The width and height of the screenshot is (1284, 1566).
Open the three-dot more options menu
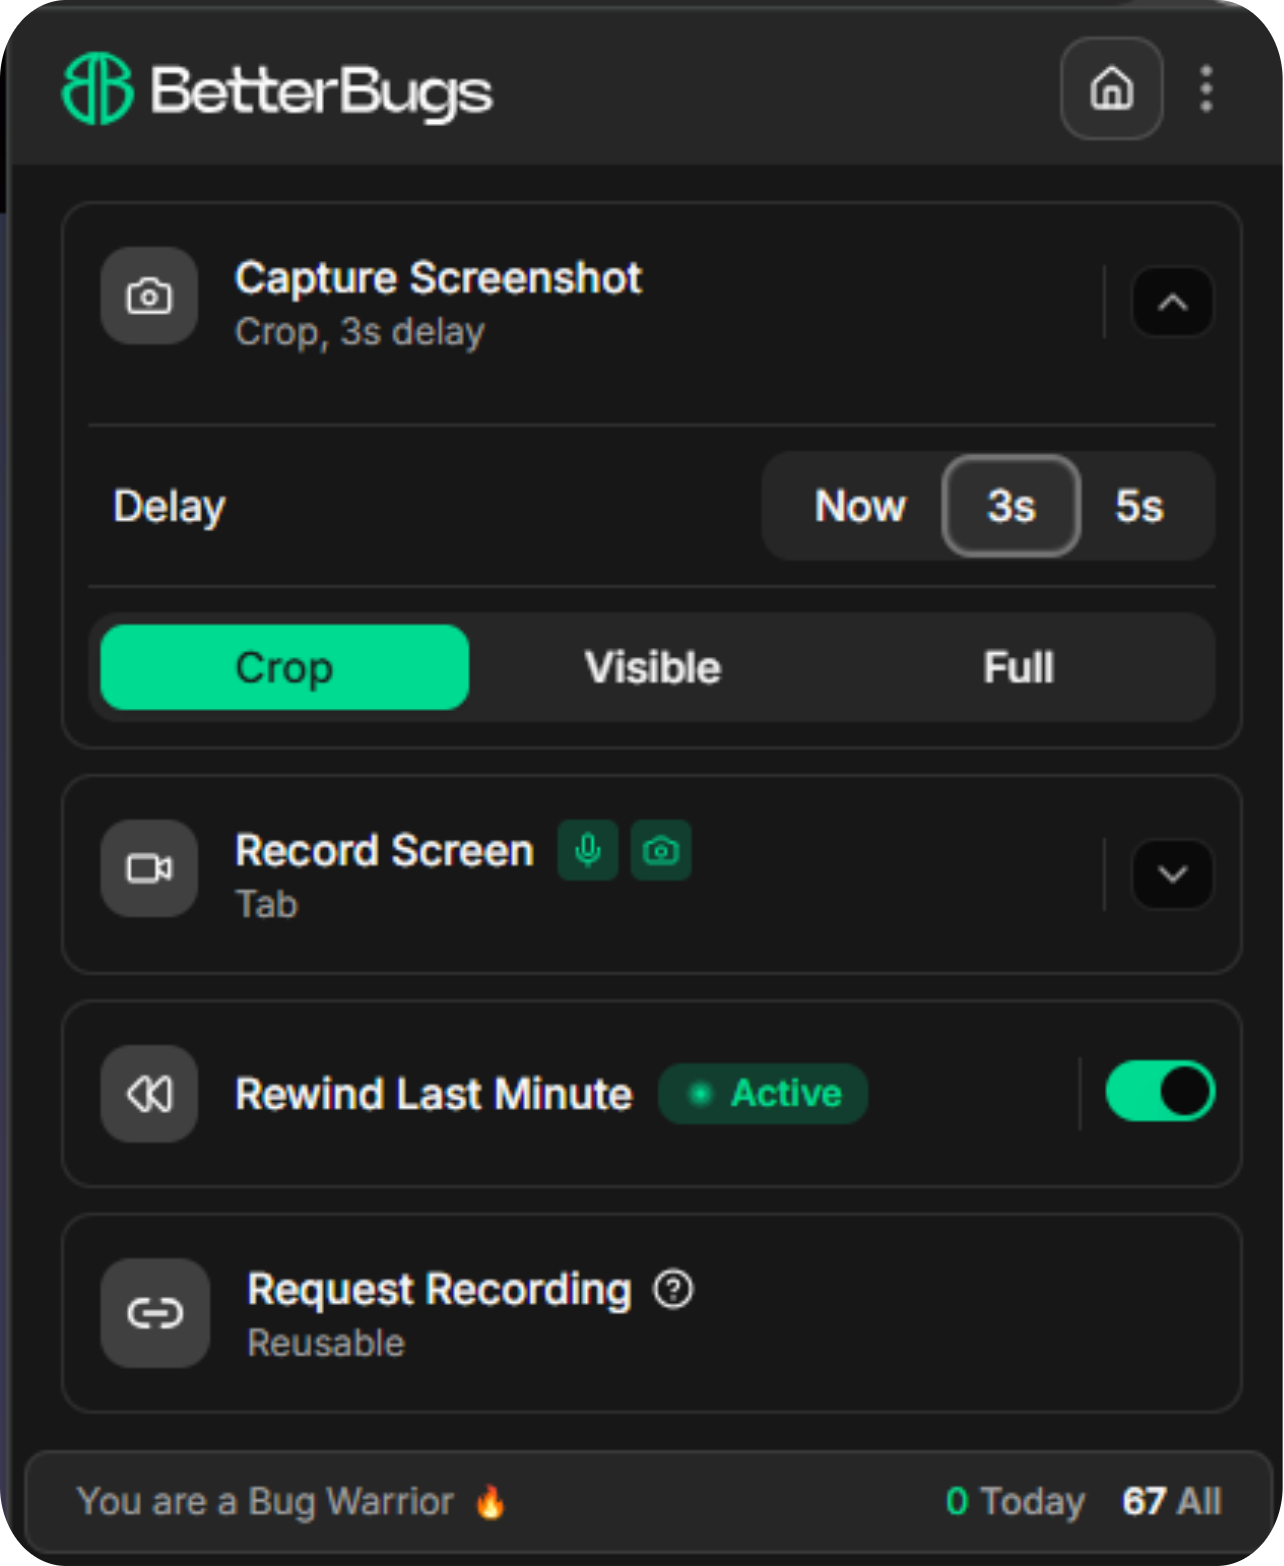[1206, 89]
